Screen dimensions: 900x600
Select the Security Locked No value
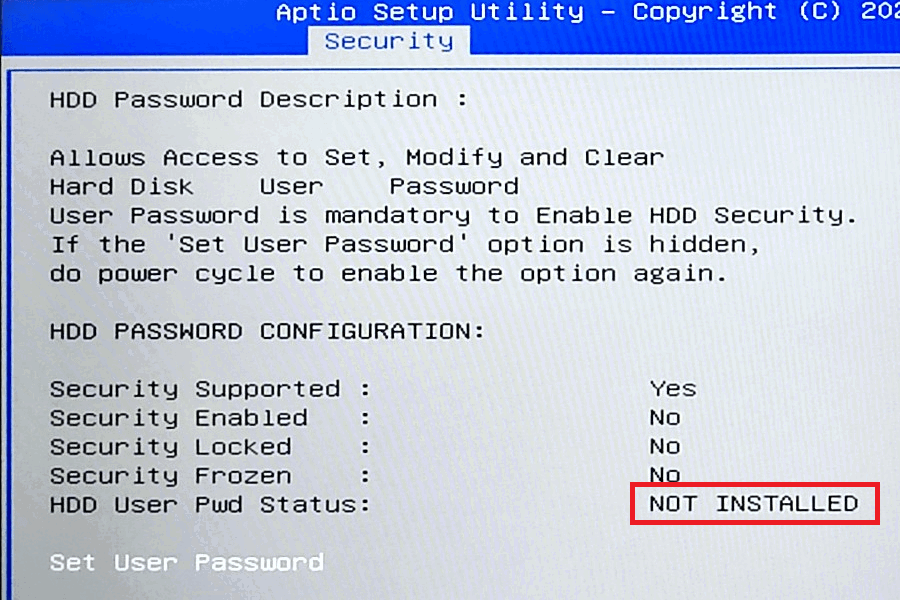tap(665, 446)
